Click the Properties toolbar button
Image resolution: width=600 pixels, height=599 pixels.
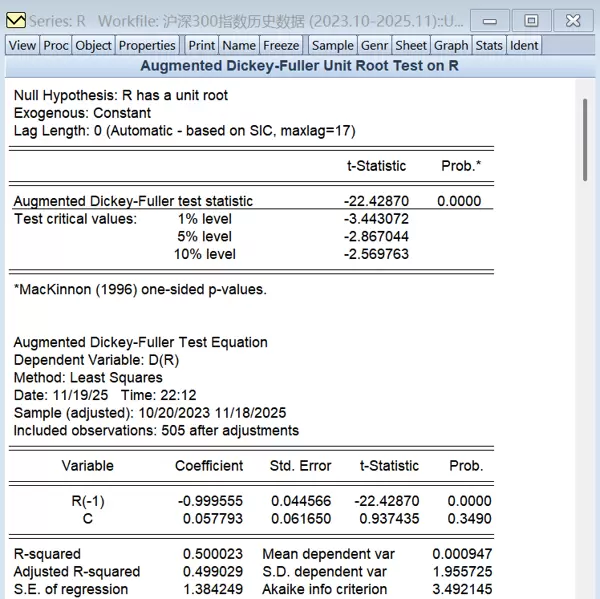pyautogui.click(x=147, y=45)
